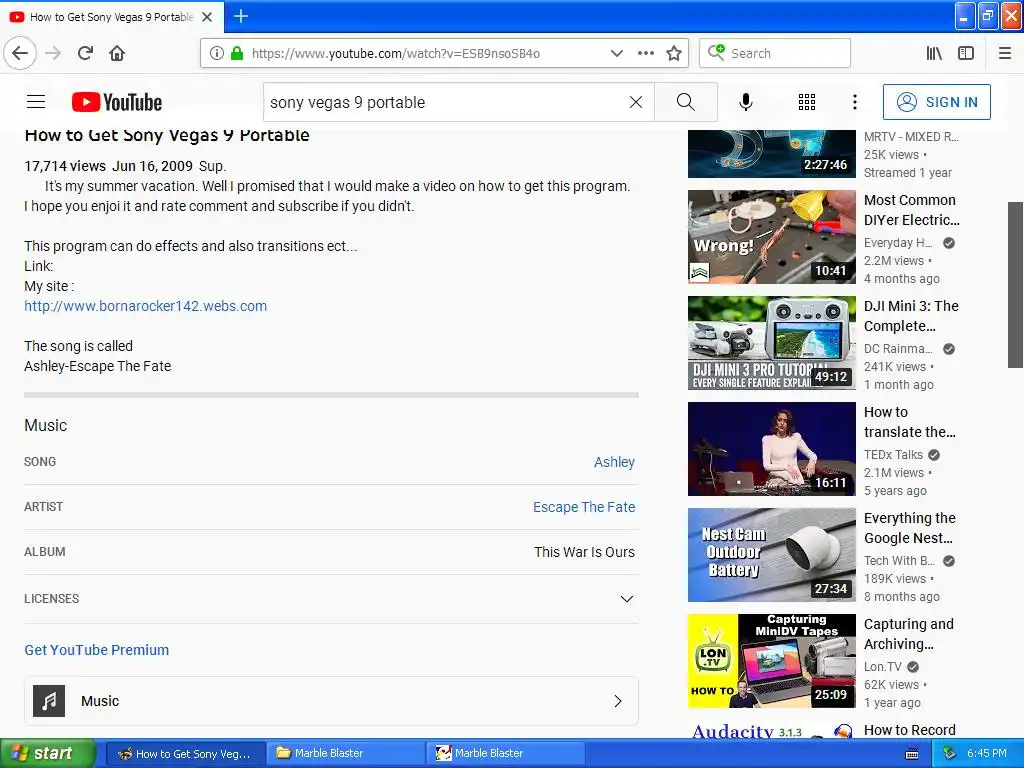Click the browser Search box

(x=775, y=53)
